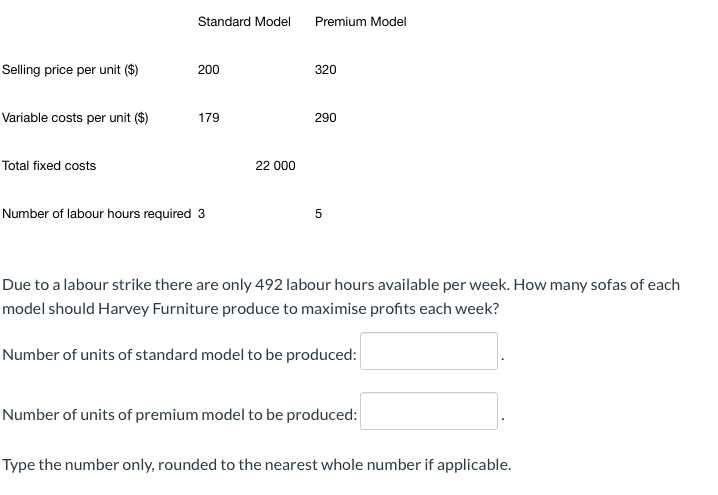Viewport: 718px width, 495px height.
Task: Click the standard model units input box
Action: (429, 351)
